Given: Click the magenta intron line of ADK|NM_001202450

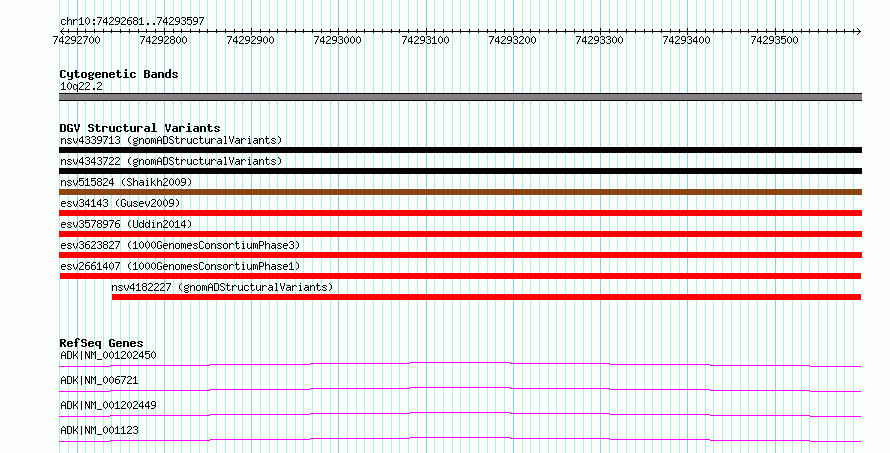Looking at the screenshot, I should (460, 364).
